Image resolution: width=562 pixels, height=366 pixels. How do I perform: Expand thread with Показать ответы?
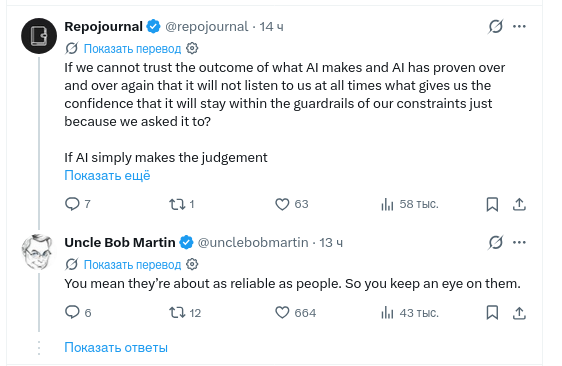pos(116,347)
